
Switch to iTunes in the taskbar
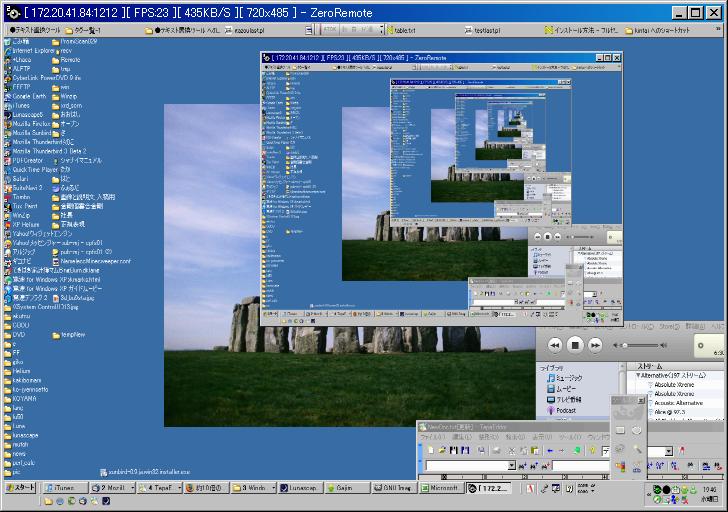click(65, 488)
